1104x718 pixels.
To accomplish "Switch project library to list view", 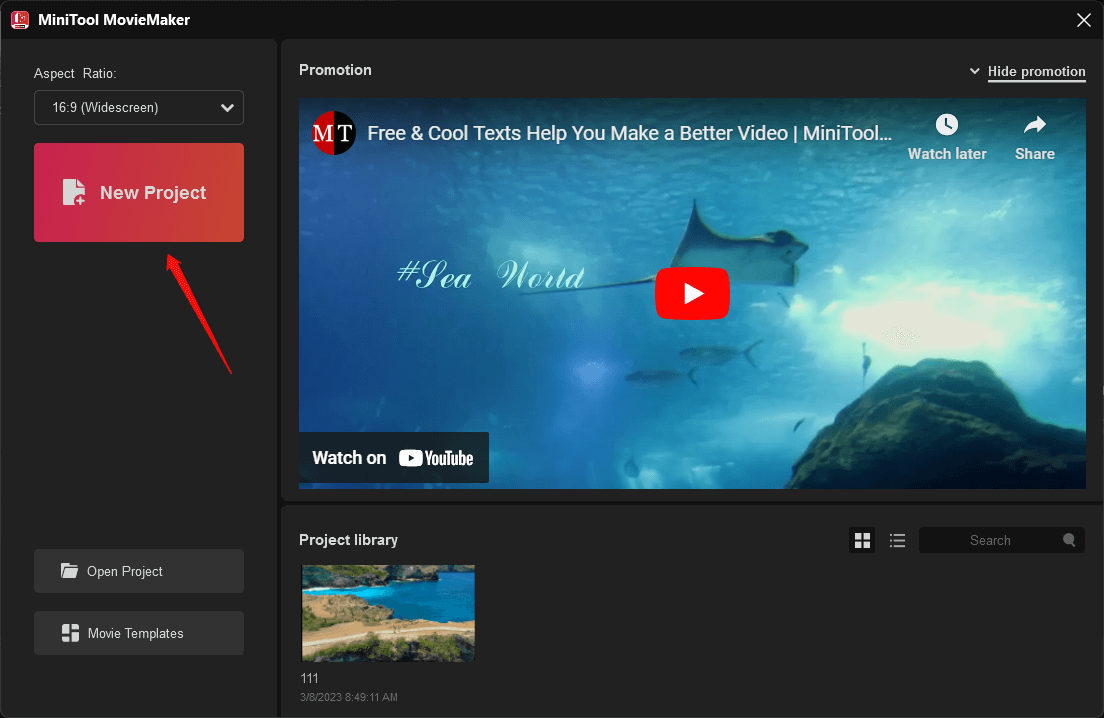I will 897,540.
